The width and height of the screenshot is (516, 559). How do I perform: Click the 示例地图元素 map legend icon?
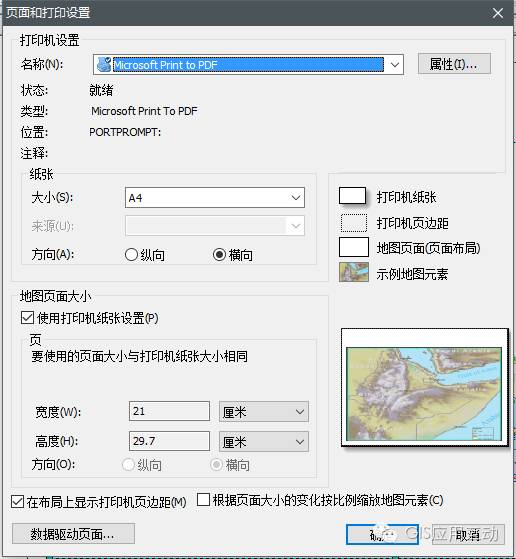click(354, 272)
